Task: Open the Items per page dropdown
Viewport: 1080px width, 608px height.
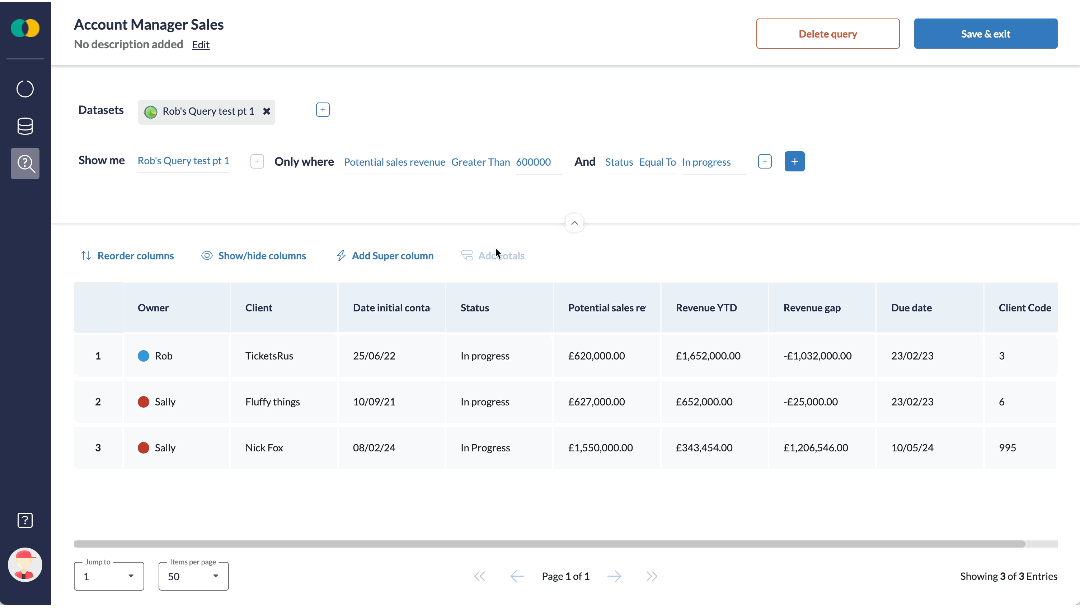Action: [194, 576]
